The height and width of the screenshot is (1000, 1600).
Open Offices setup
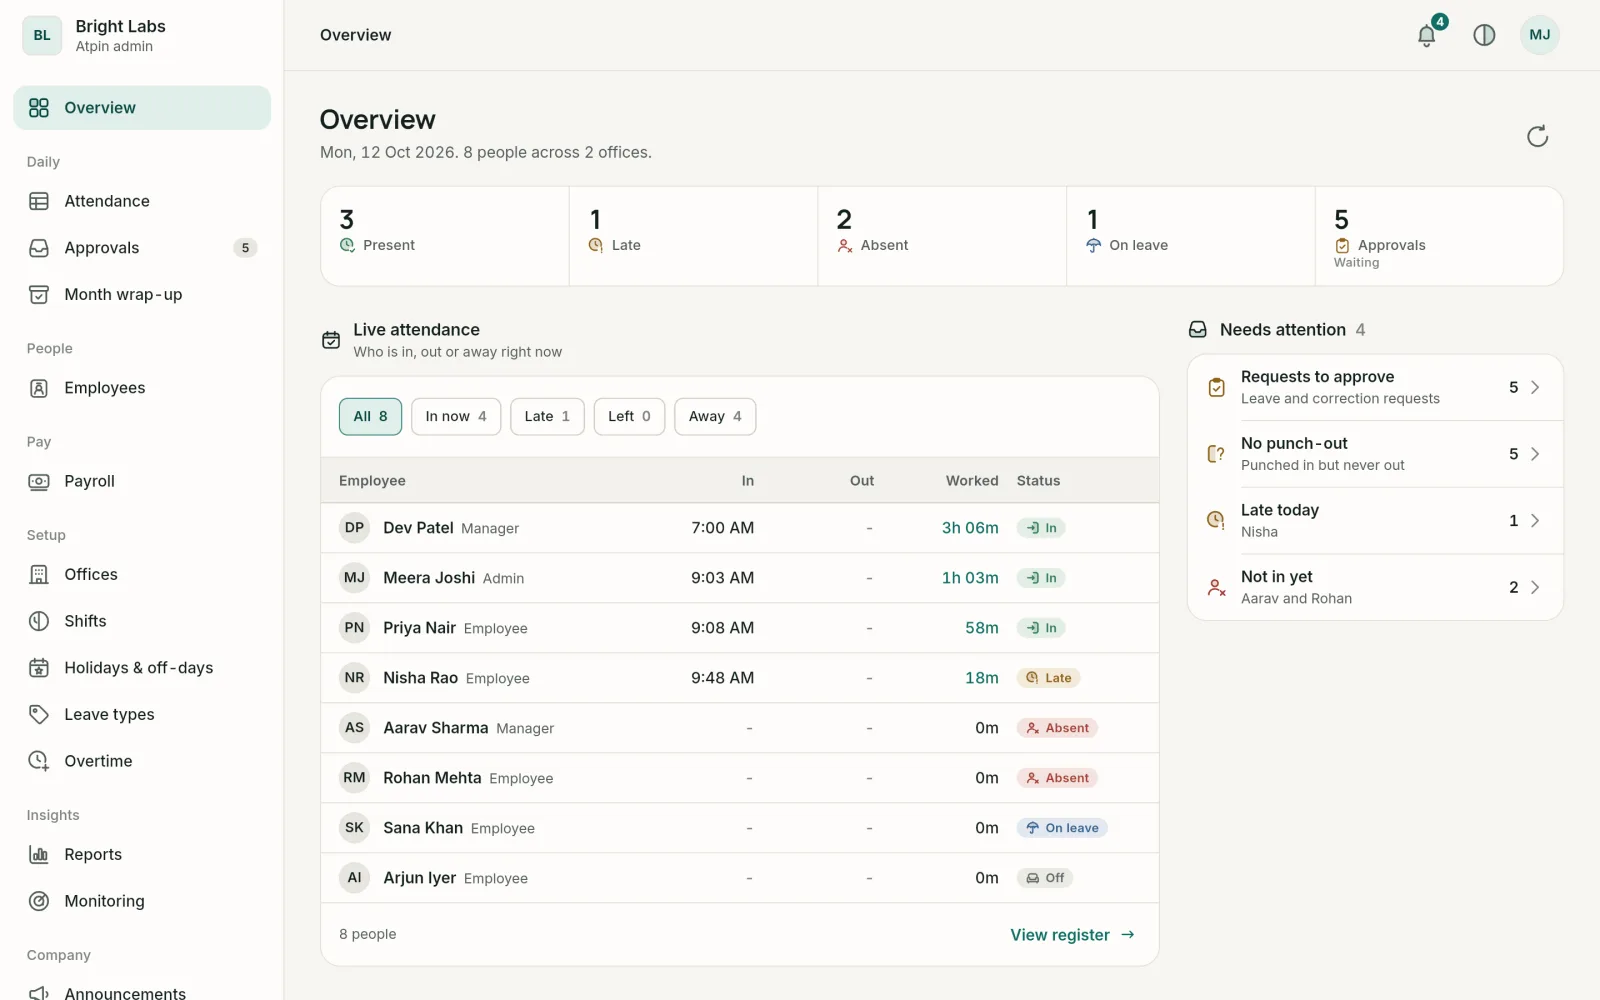coord(142,574)
